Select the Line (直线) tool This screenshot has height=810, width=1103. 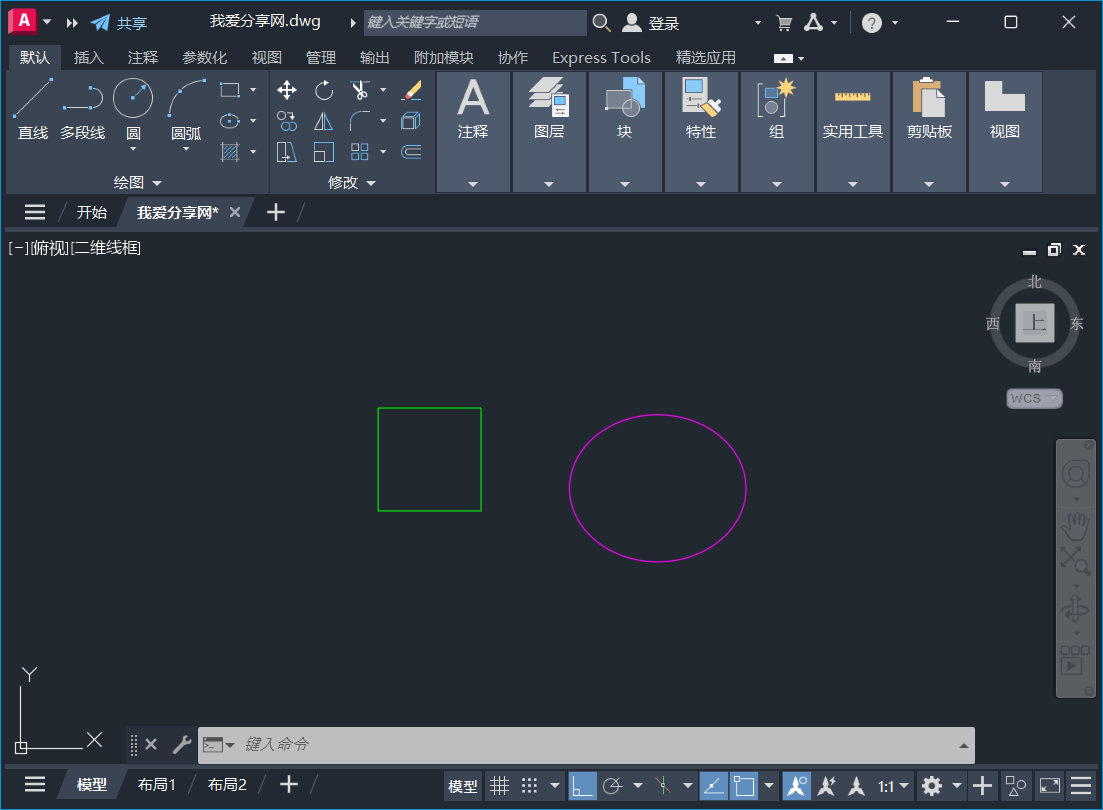coord(32,109)
